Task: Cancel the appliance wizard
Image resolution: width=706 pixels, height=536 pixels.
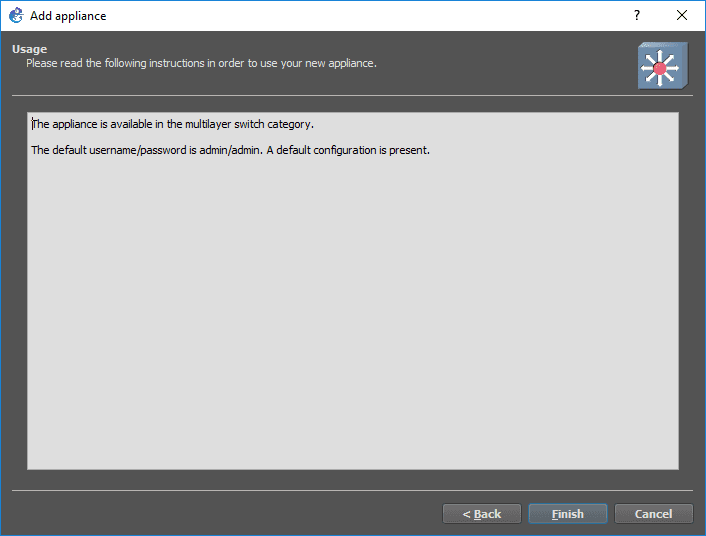Action: click(653, 514)
